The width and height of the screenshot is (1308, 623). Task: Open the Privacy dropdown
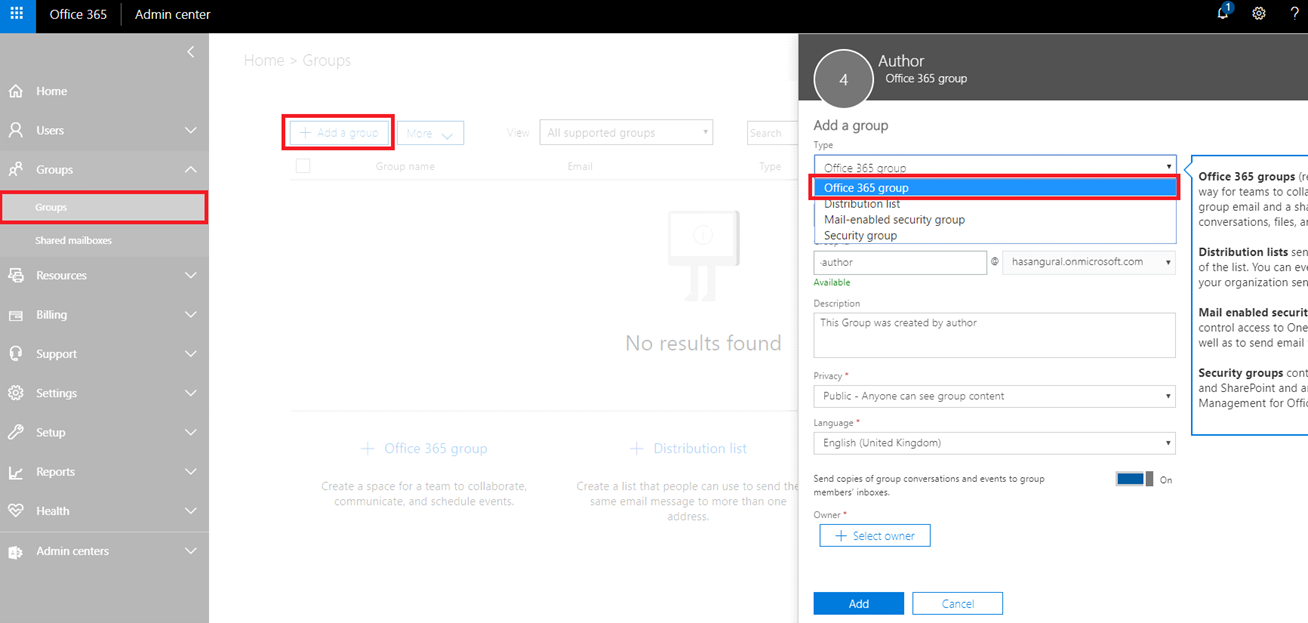[x=994, y=396]
